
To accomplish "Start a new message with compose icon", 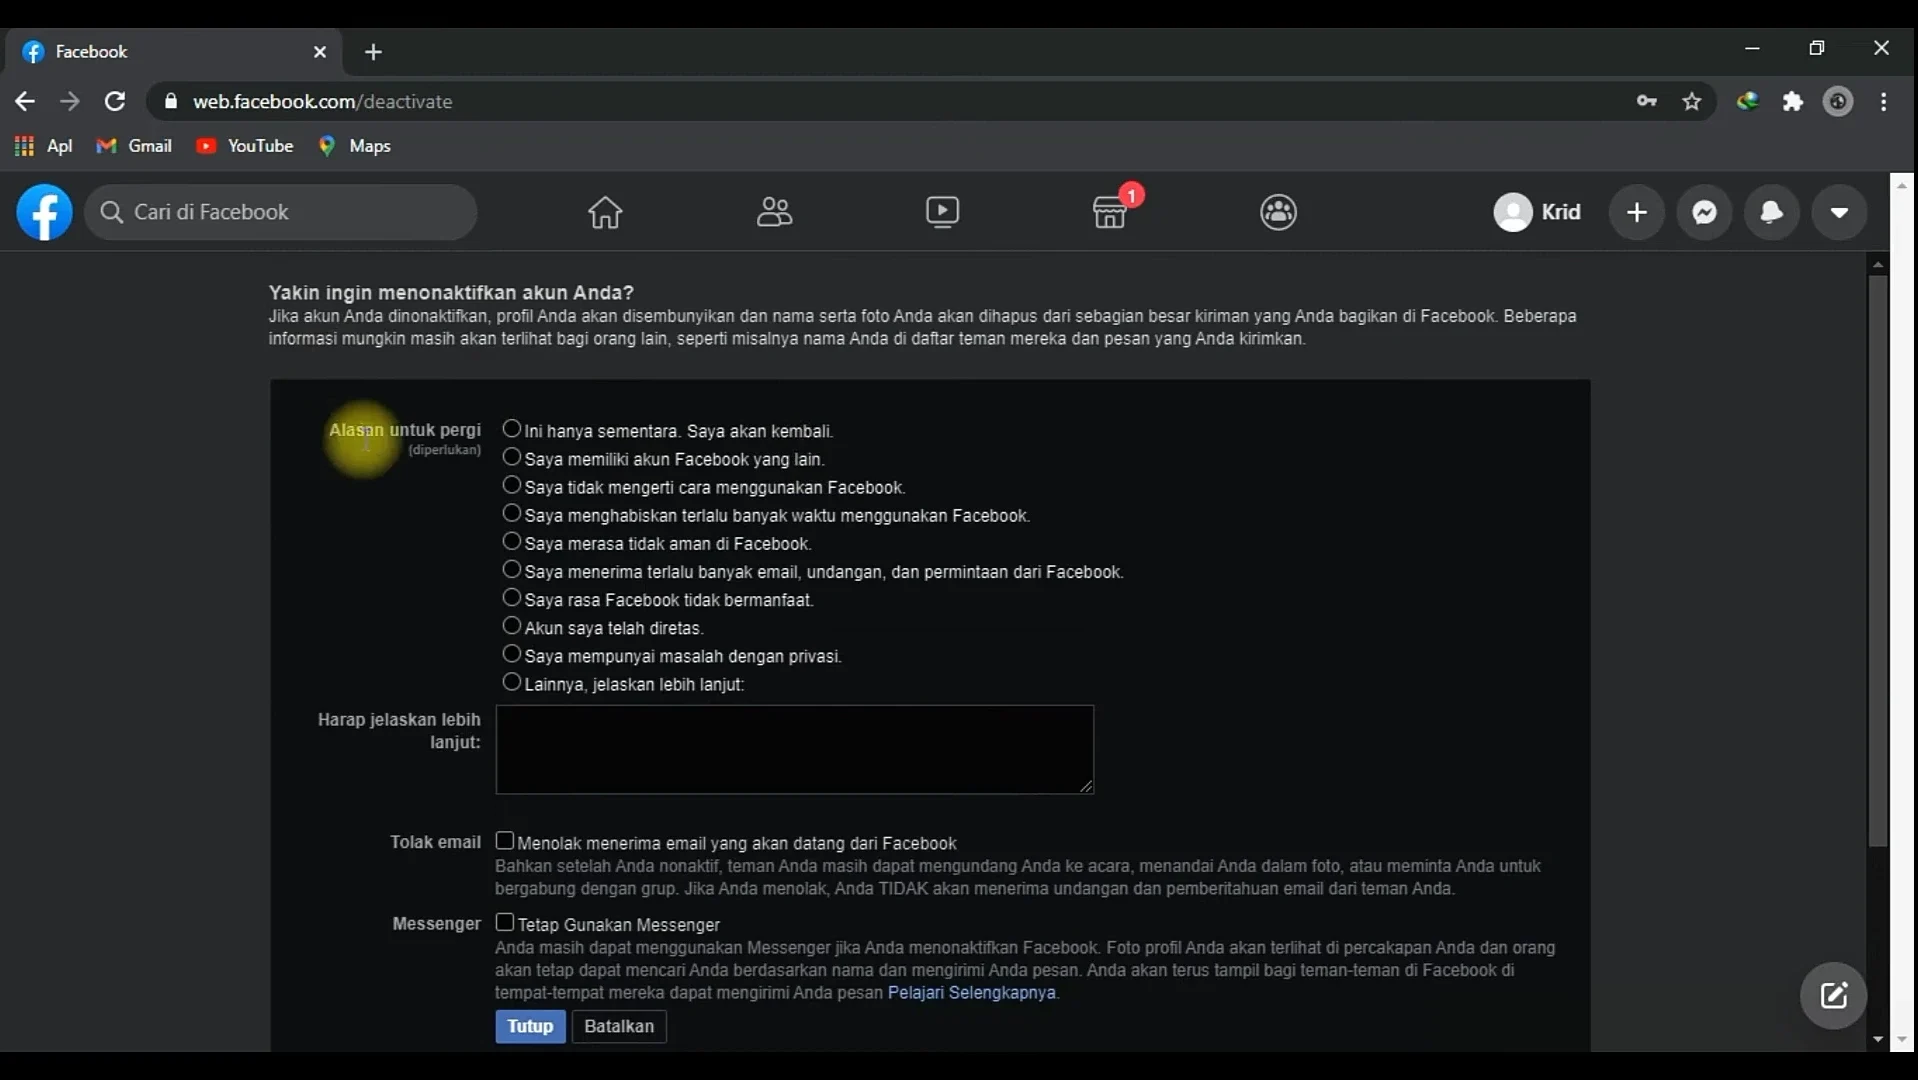I will [1833, 995].
